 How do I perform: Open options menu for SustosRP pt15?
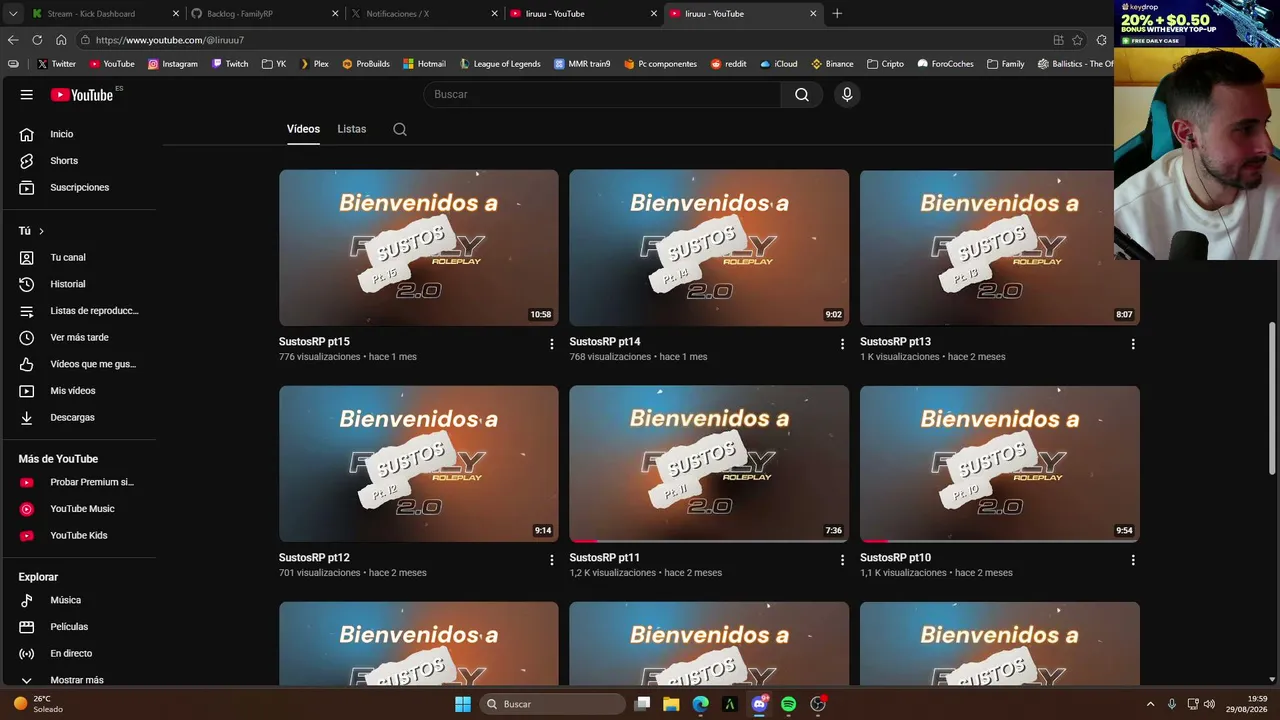(551, 344)
